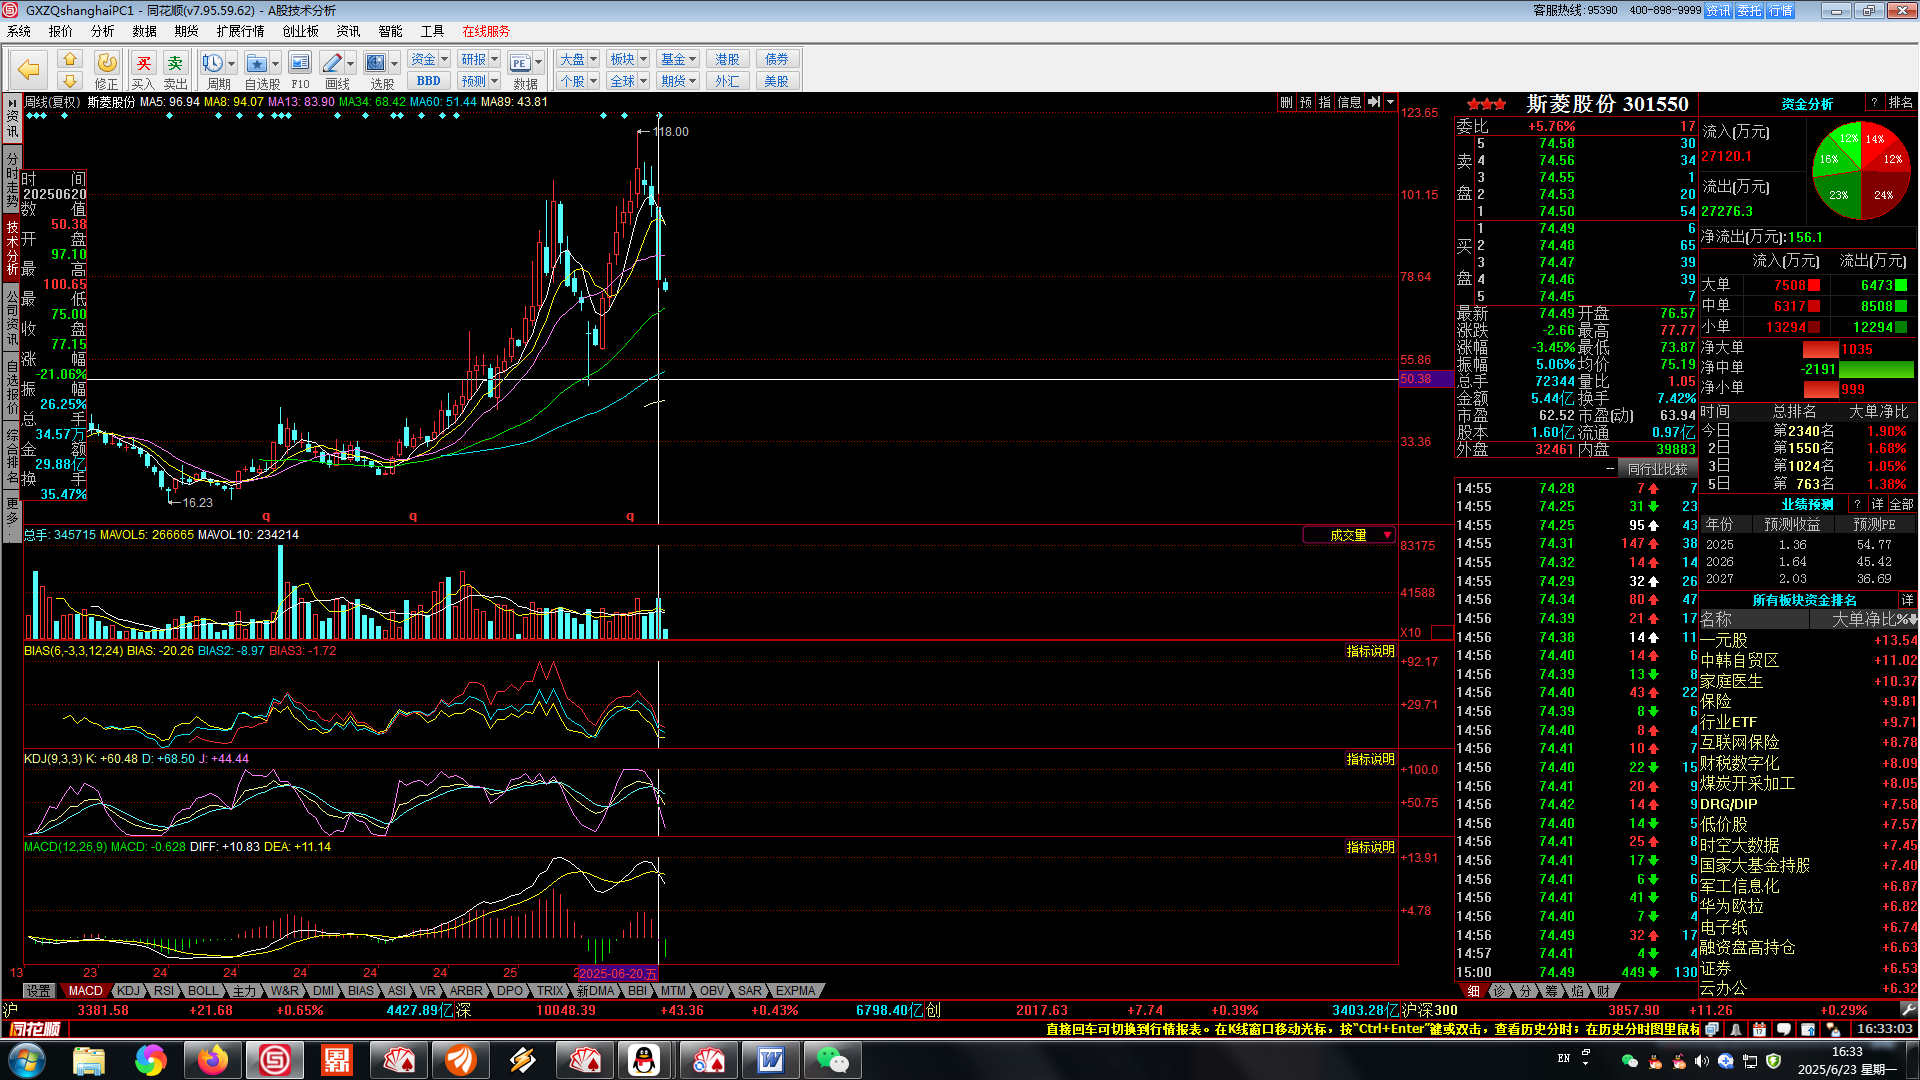Toggle the left sidebar collapse arrow
The width and height of the screenshot is (1920, 1080).
point(12,102)
